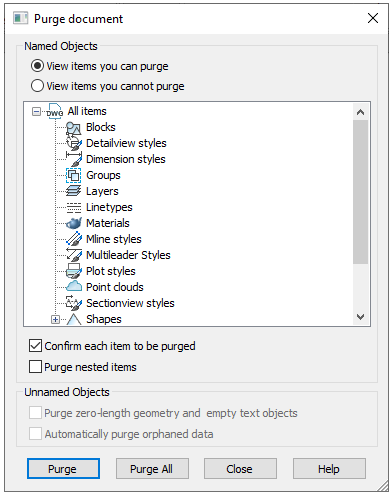This screenshot has width=392, height=499.
Task: Click the Layers stack icon
Action: coord(73,191)
